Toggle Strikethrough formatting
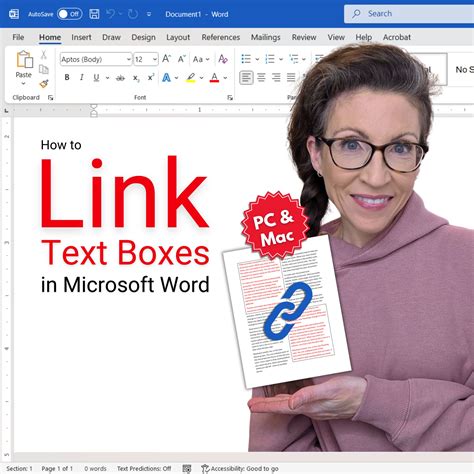The height and width of the screenshot is (474, 474). [x=120, y=78]
